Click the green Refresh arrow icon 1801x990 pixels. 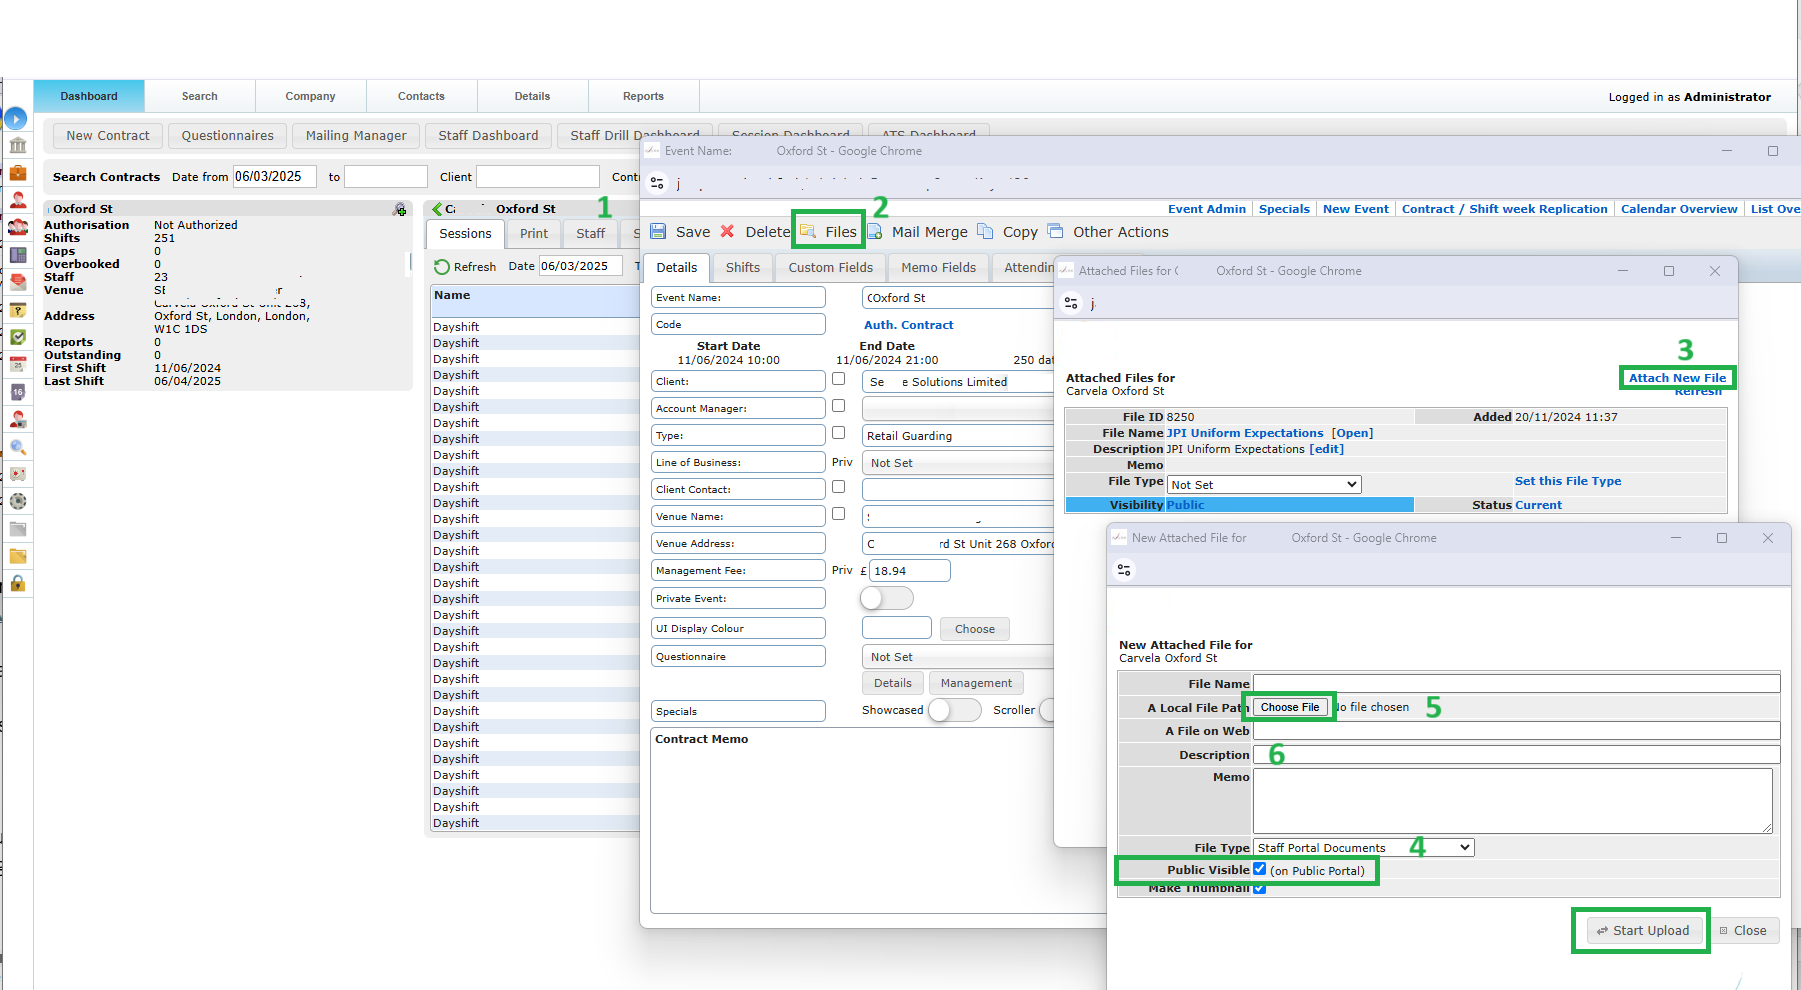[x=442, y=267]
